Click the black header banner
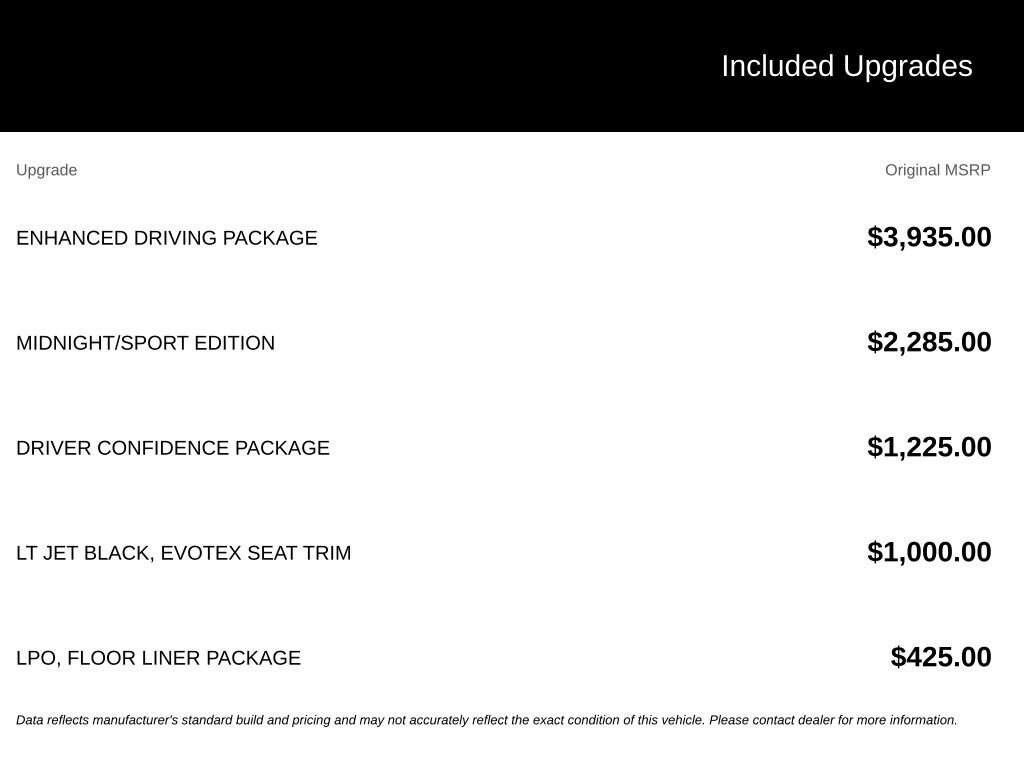 click(512, 66)
